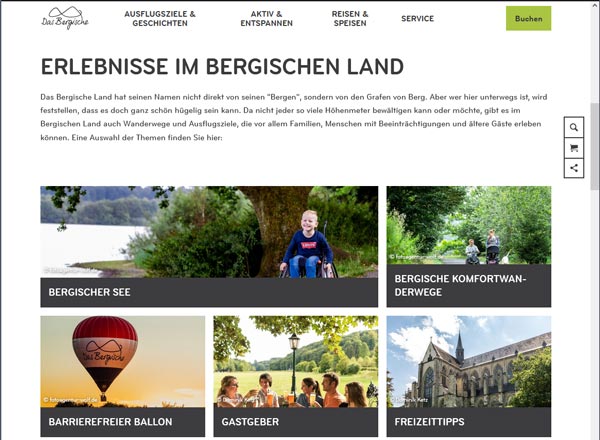Open Reisen & Speisen menu
The height and width of the screenshot is (440, 600).
coord(350,18)
